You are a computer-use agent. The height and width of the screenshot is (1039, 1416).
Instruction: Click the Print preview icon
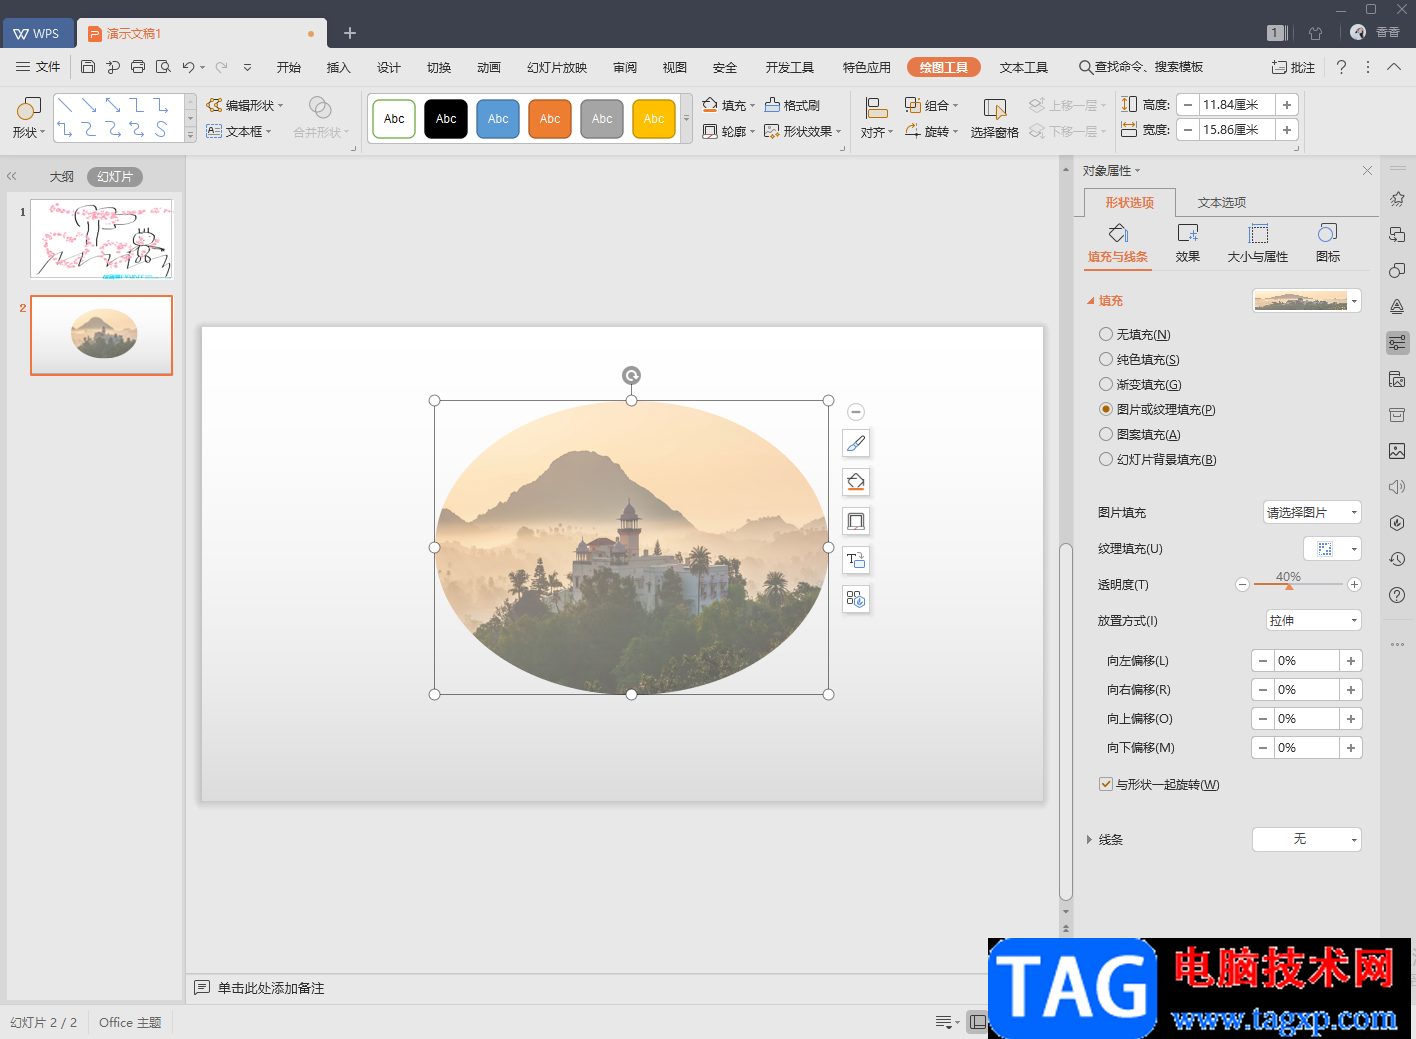[x=163, y=67]
